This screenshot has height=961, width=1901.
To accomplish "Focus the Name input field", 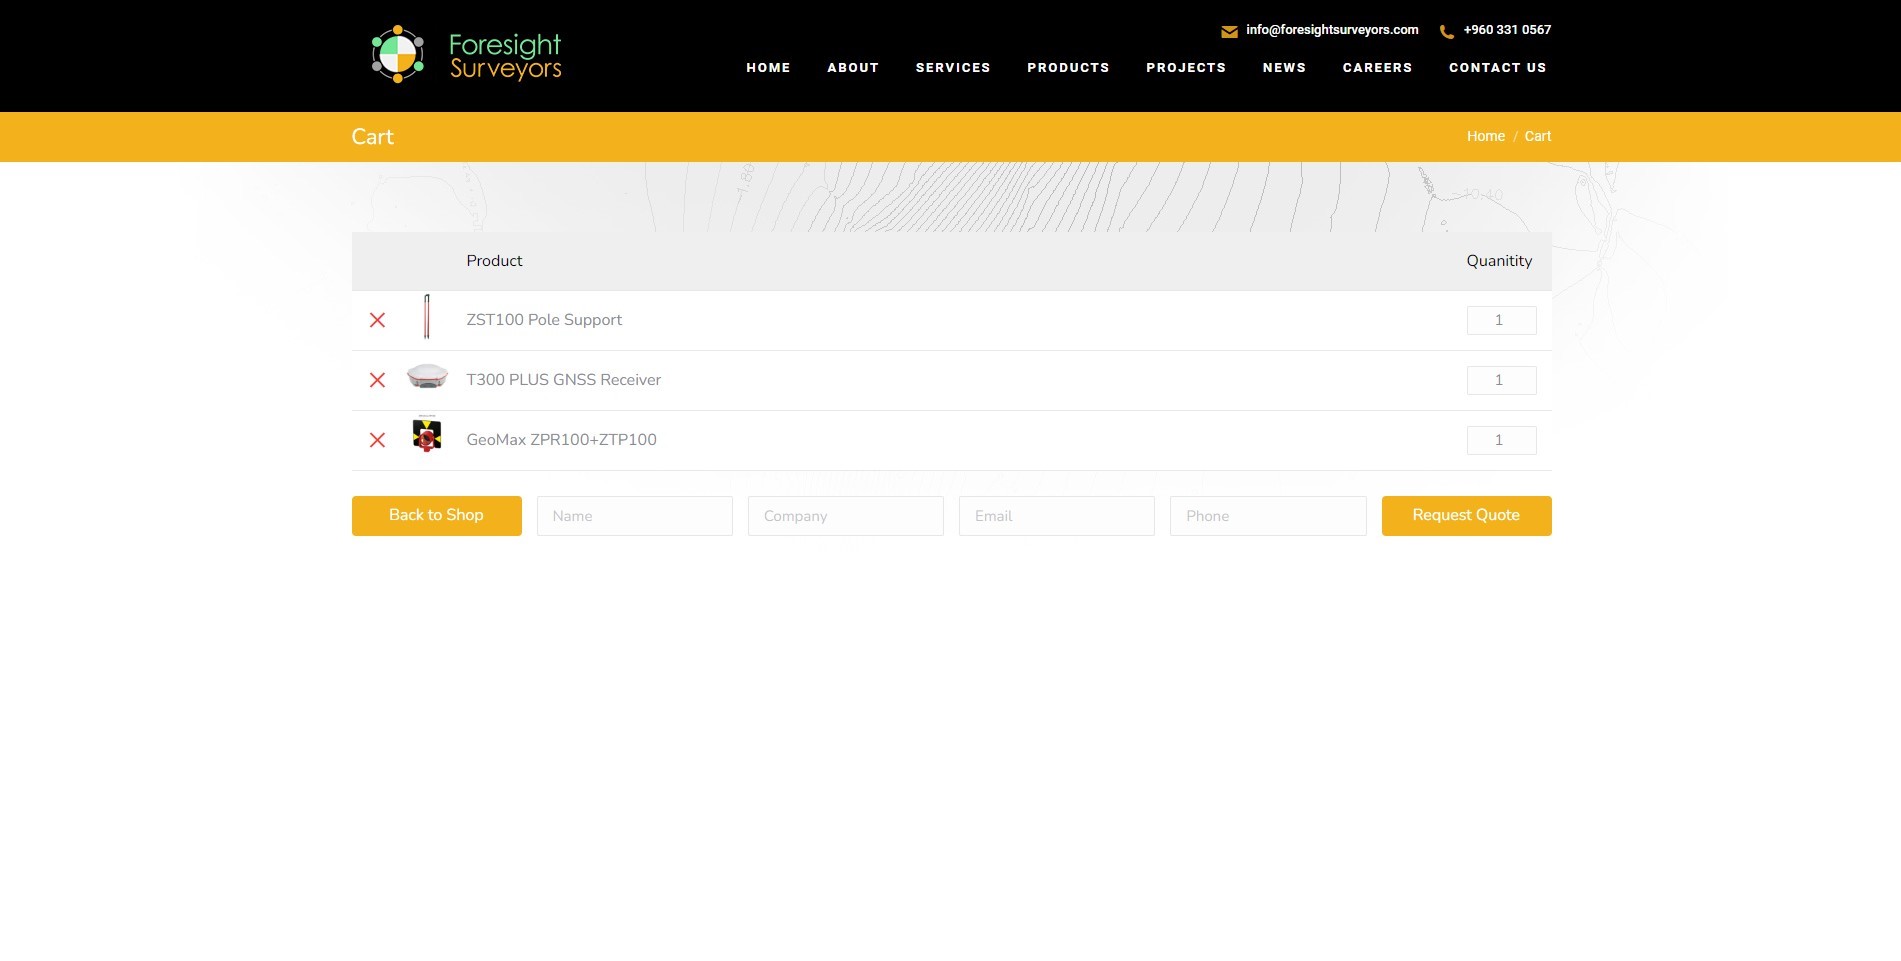I will (634, 516).
